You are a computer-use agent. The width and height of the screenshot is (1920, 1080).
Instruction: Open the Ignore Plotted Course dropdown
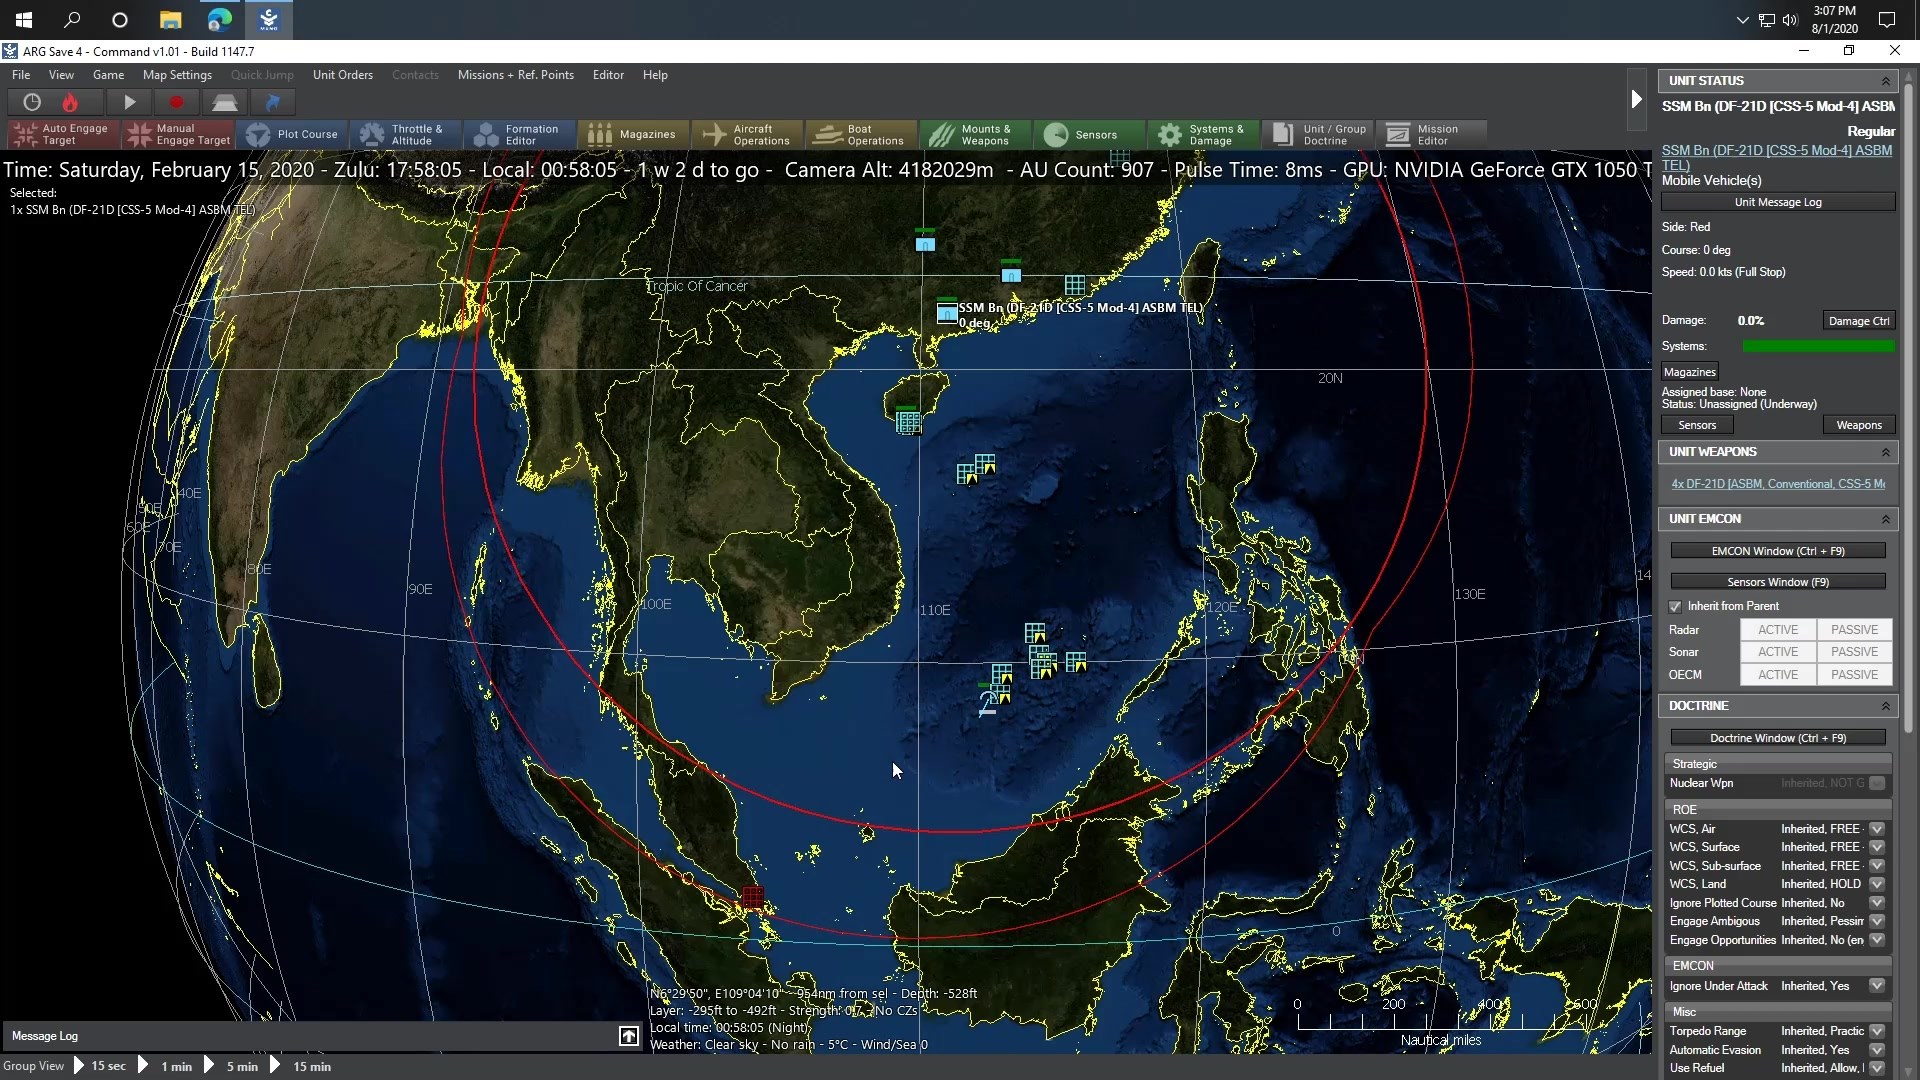tap(1877, 903)
